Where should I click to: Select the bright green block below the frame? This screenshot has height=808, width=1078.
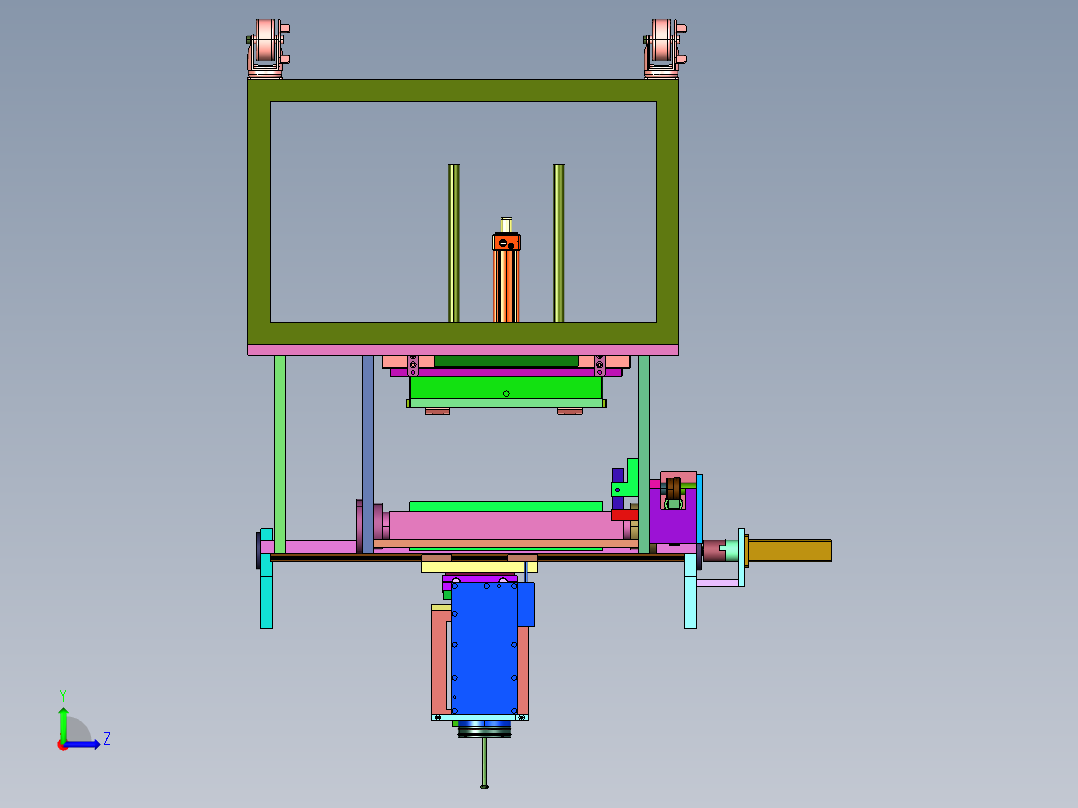506,387
